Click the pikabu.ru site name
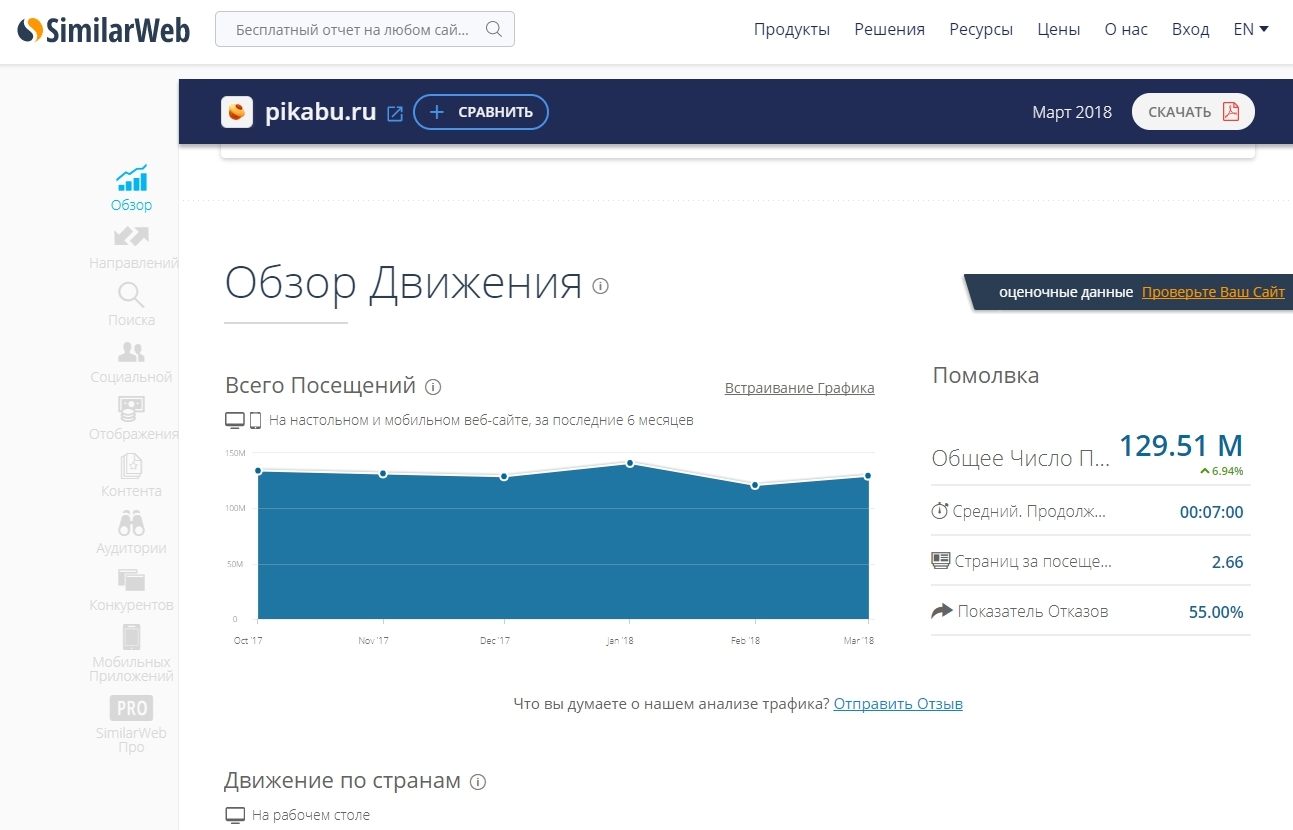Screen dimensions: 1293x830 pos(321,112)
